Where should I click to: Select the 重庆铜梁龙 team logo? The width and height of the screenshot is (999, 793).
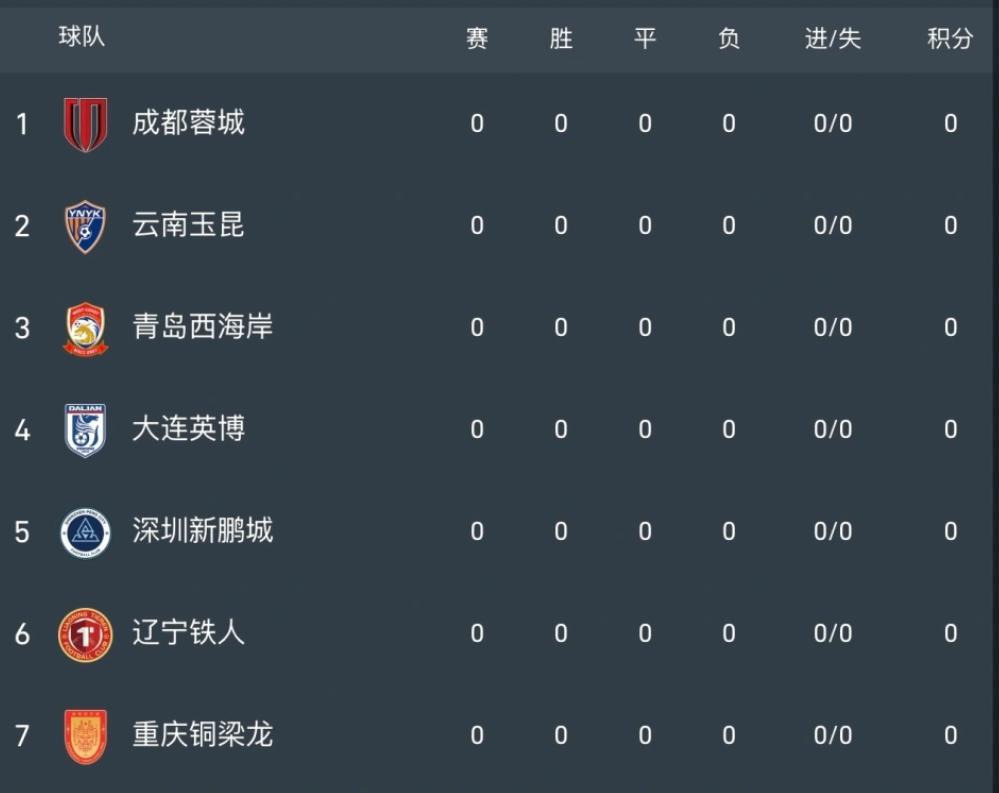(84, 735)
